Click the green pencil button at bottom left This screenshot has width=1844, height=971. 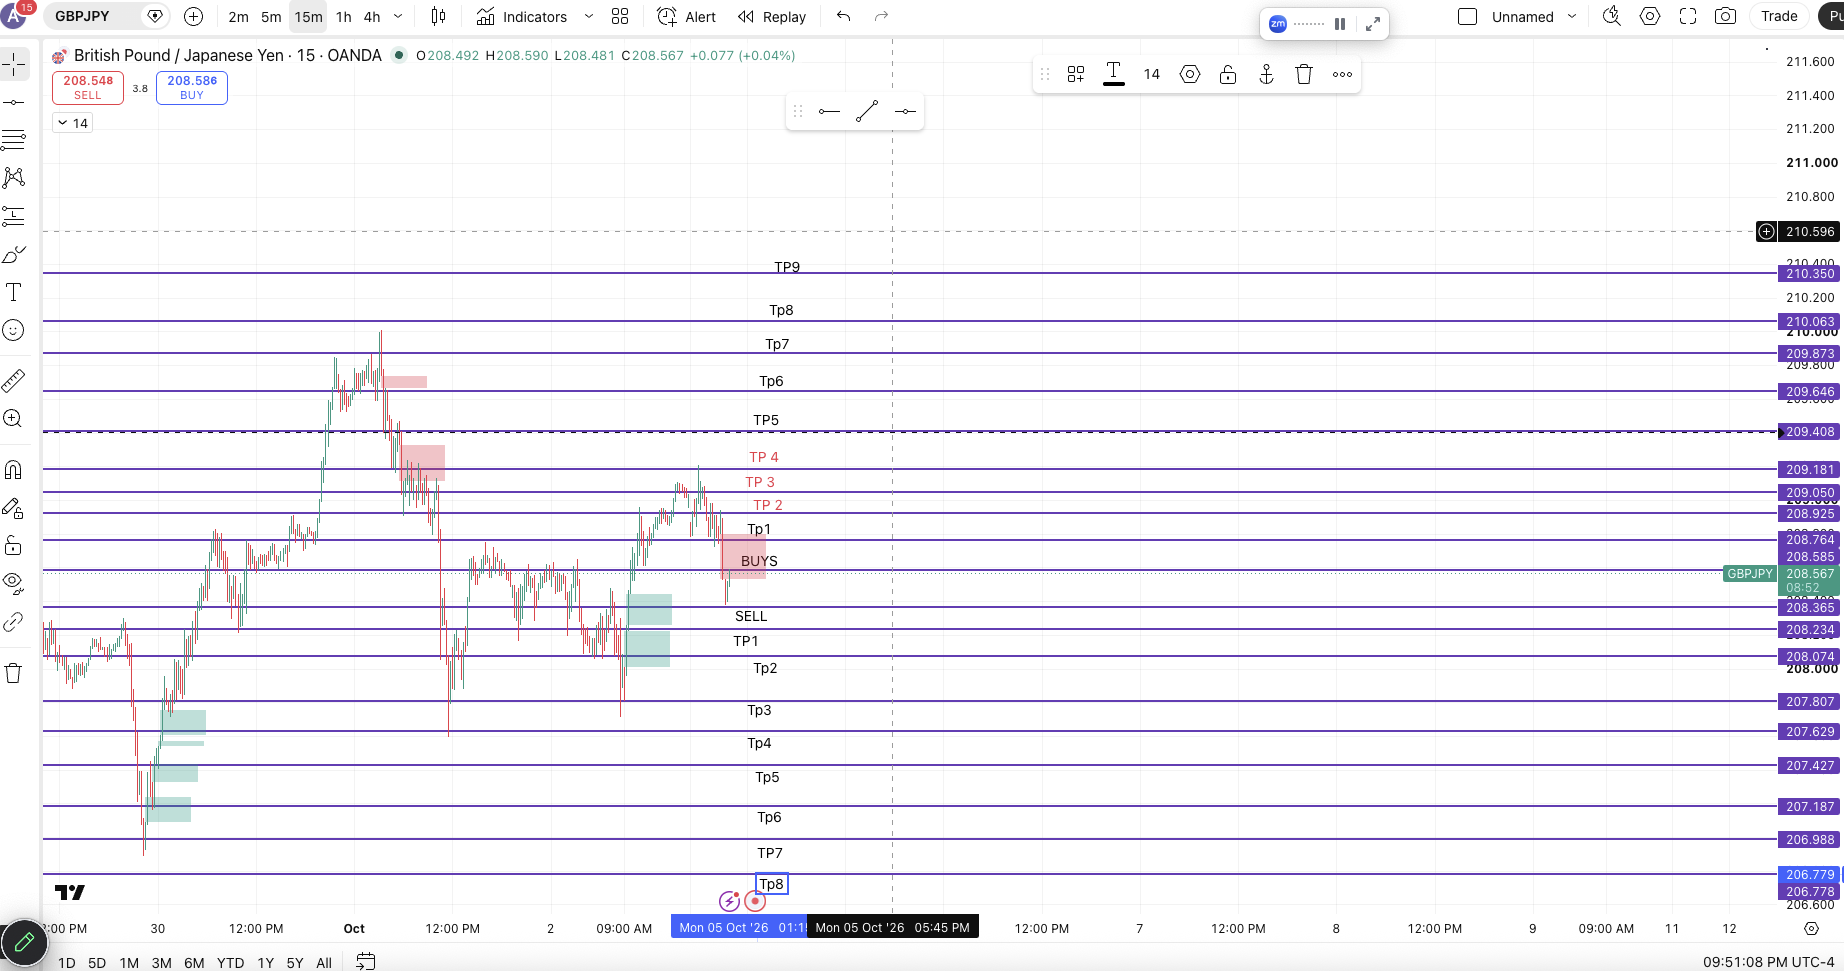[24, 942]
